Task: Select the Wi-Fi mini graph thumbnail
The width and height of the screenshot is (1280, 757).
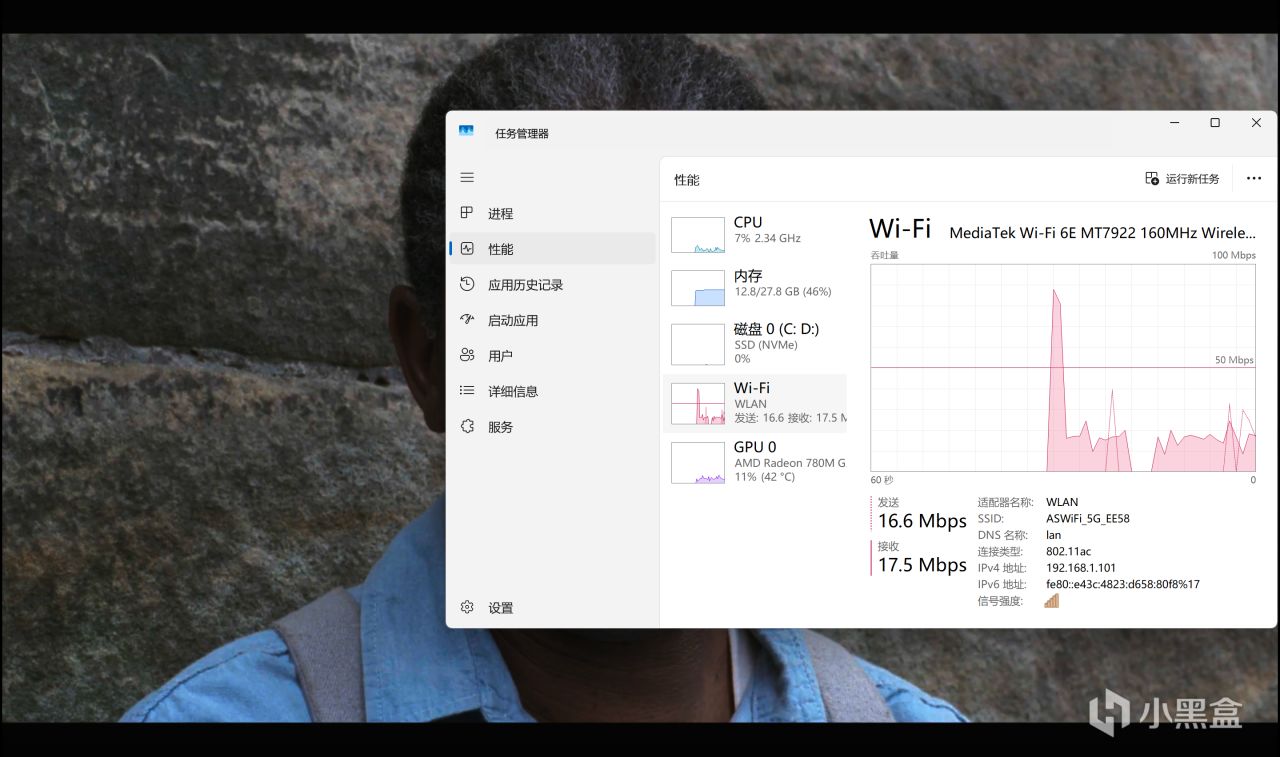Action: 698,403
